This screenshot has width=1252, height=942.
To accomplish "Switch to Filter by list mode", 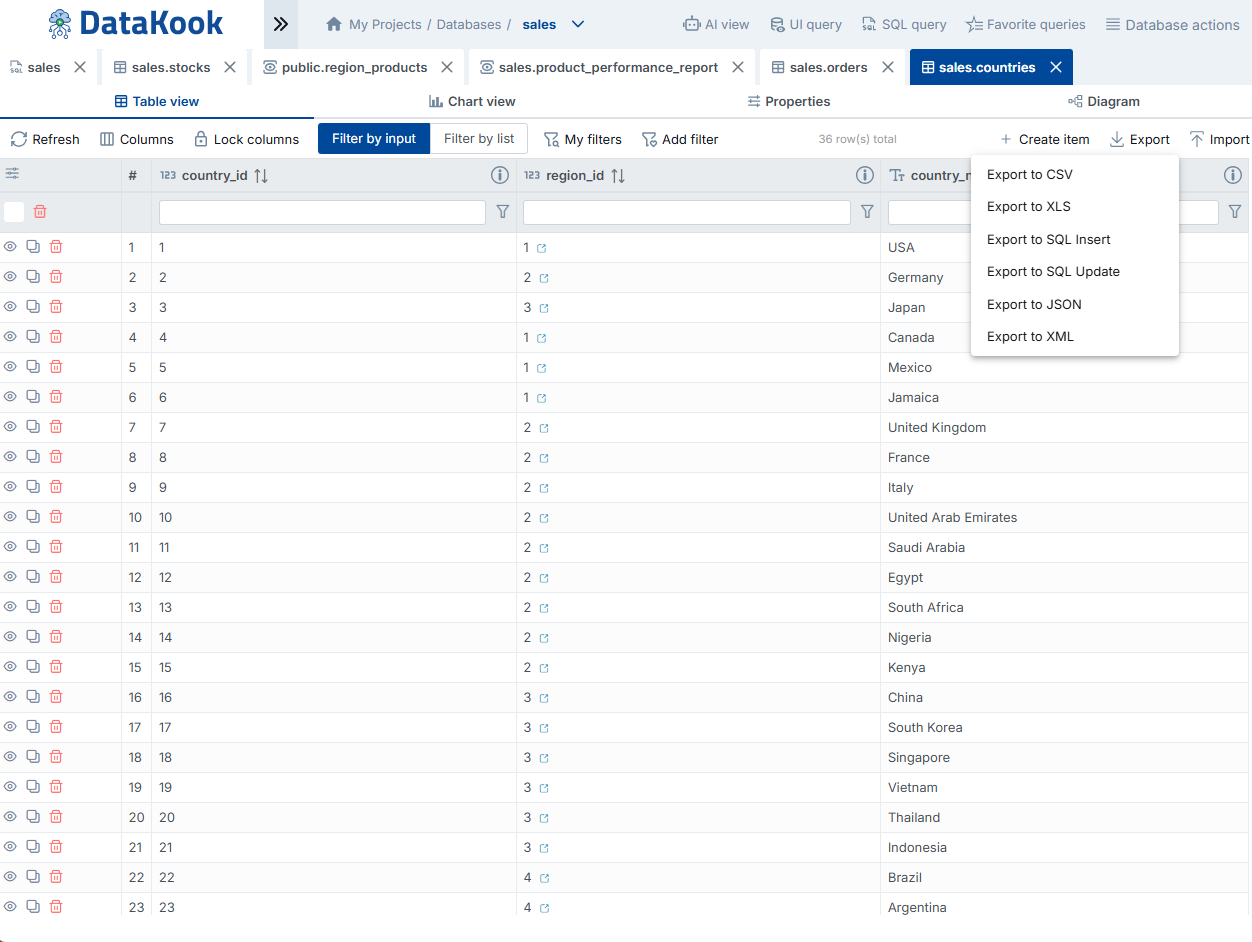I will point(478,139).
